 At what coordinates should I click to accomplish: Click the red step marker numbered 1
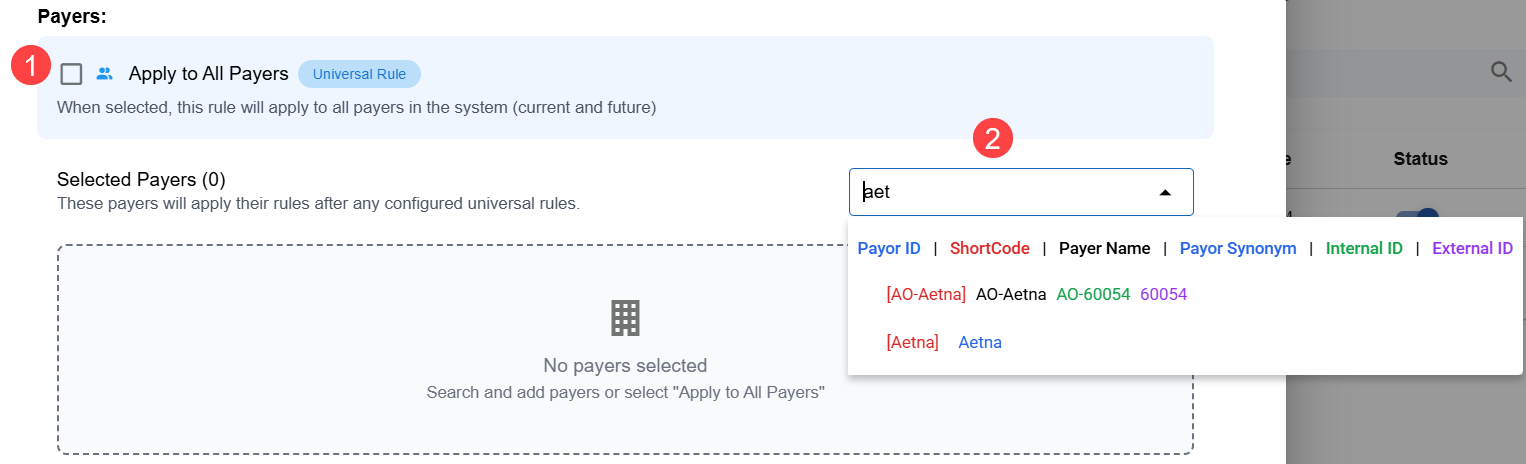30,67
